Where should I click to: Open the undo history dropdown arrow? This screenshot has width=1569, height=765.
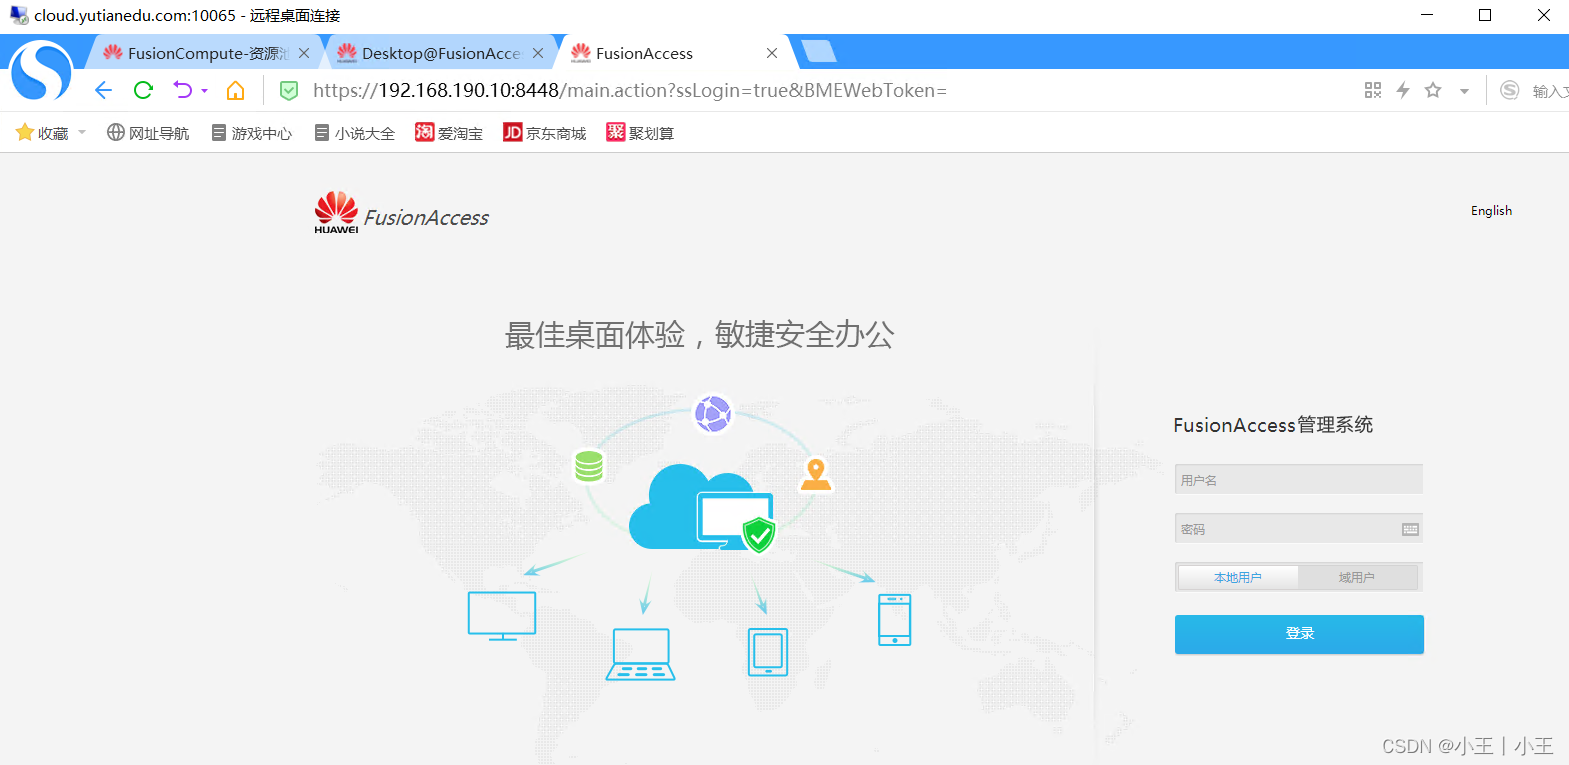click(x=204, y=91)
